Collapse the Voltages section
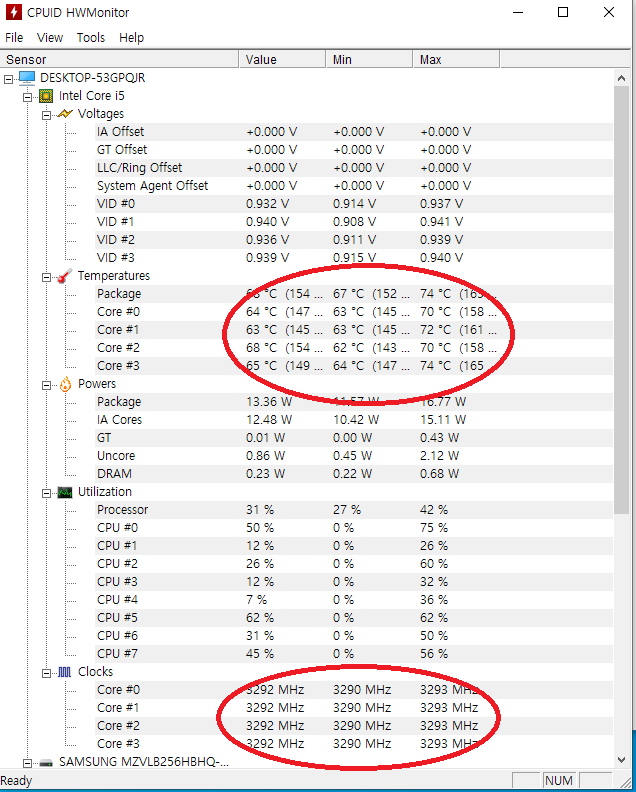The width and height of the screenshot is (636, 792). (46, 115)
